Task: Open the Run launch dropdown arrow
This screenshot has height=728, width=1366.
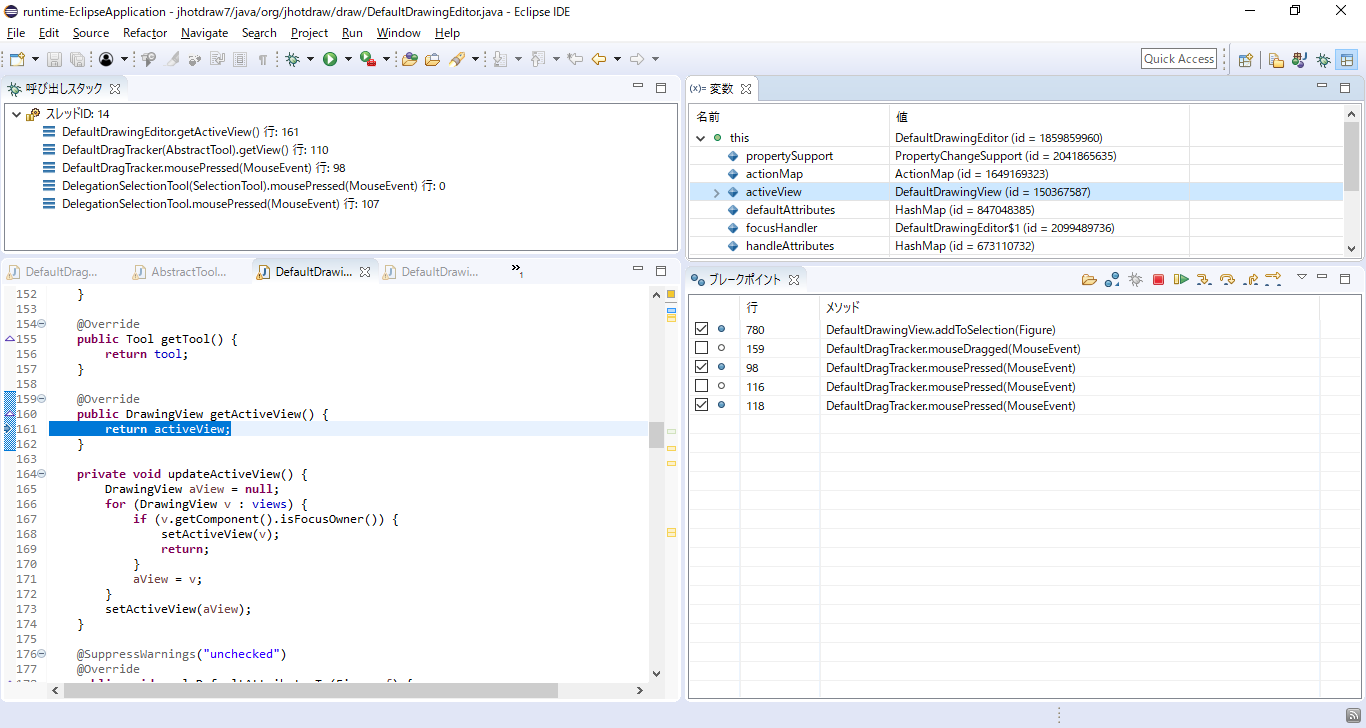Action: click(348, 59)
